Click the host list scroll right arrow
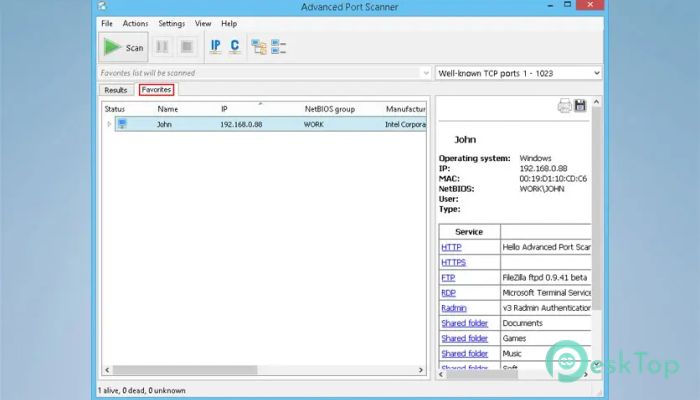The width and height of the screenshot is (700, 400). (x=421, y=370)
